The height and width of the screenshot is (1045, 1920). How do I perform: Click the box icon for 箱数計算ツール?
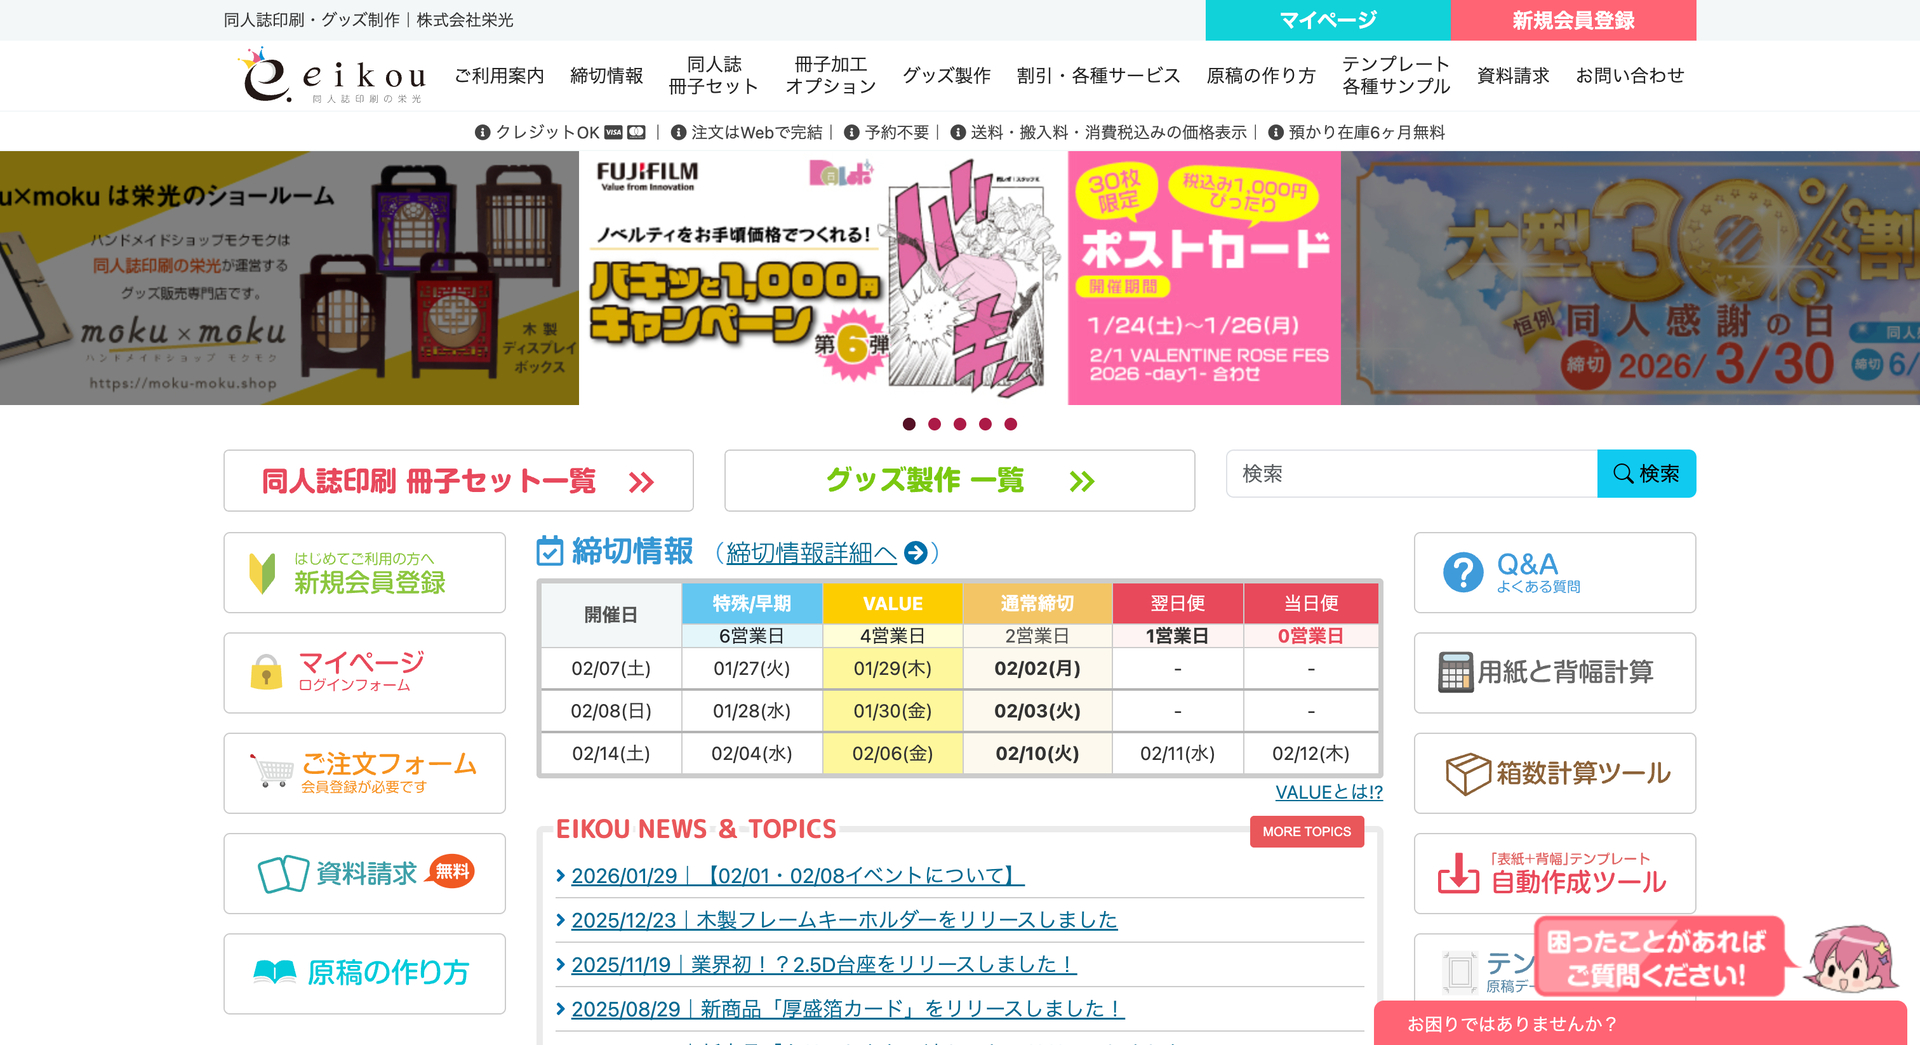coord(1467,773)
